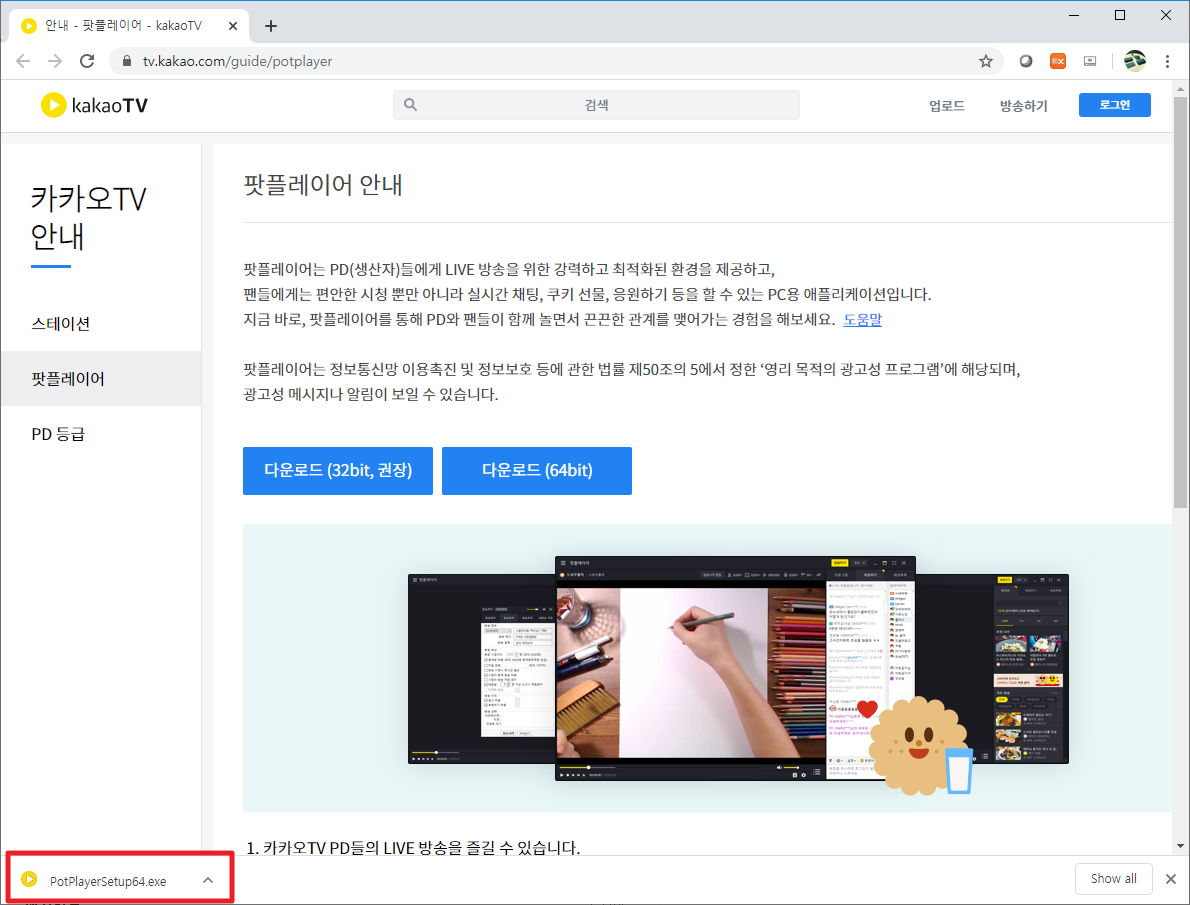This screenshot has height=905, width=1190.
Task: Click the cast/media extension icon
Action: (x=1090, y=61)
